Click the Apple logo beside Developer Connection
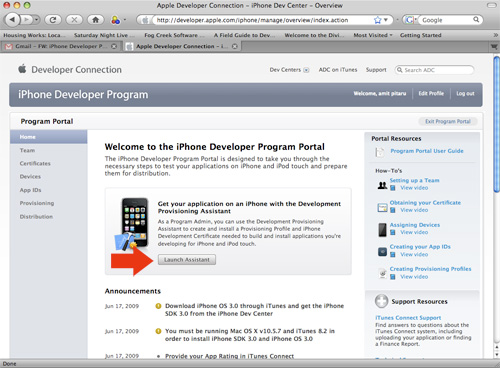The height and width of the screenshot is (368, 500). tap(22, 69)
